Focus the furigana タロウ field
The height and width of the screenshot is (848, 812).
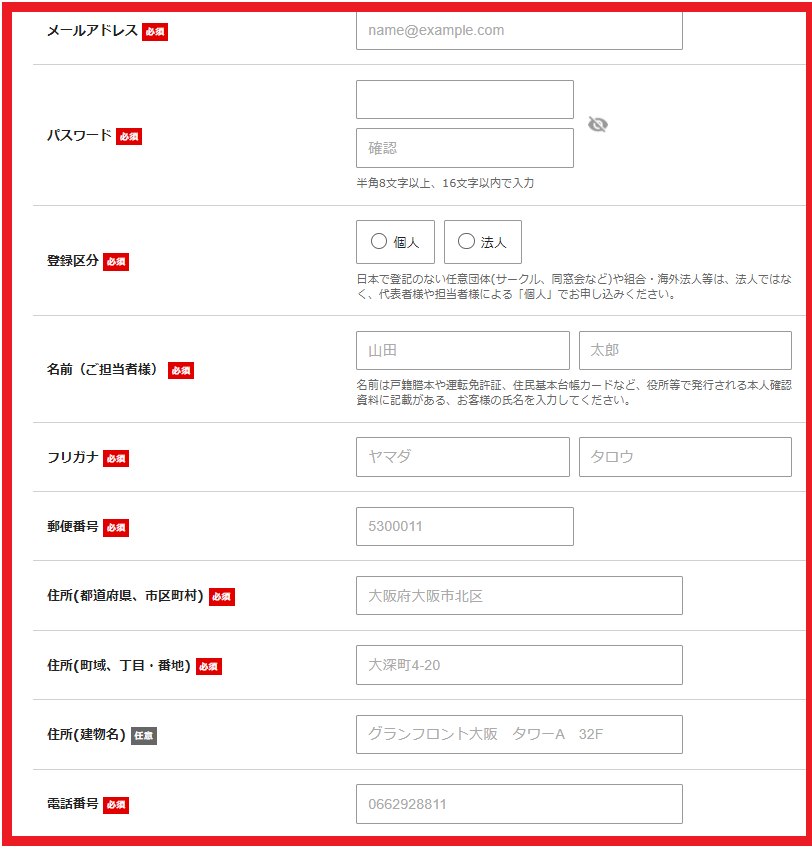point(685,457)
